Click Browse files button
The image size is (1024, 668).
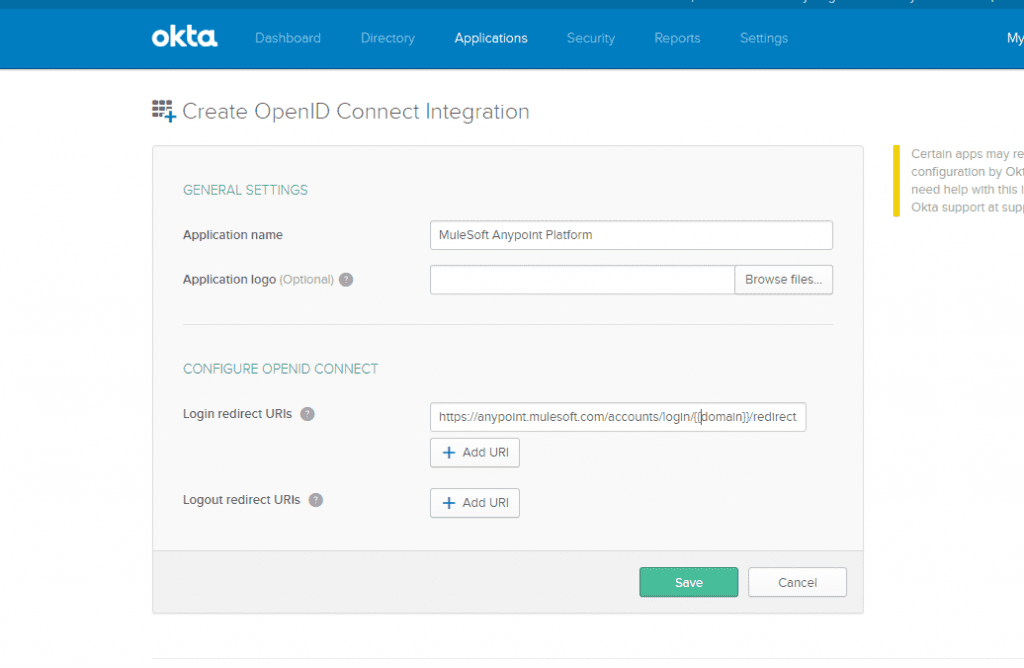tap(784, 279)
